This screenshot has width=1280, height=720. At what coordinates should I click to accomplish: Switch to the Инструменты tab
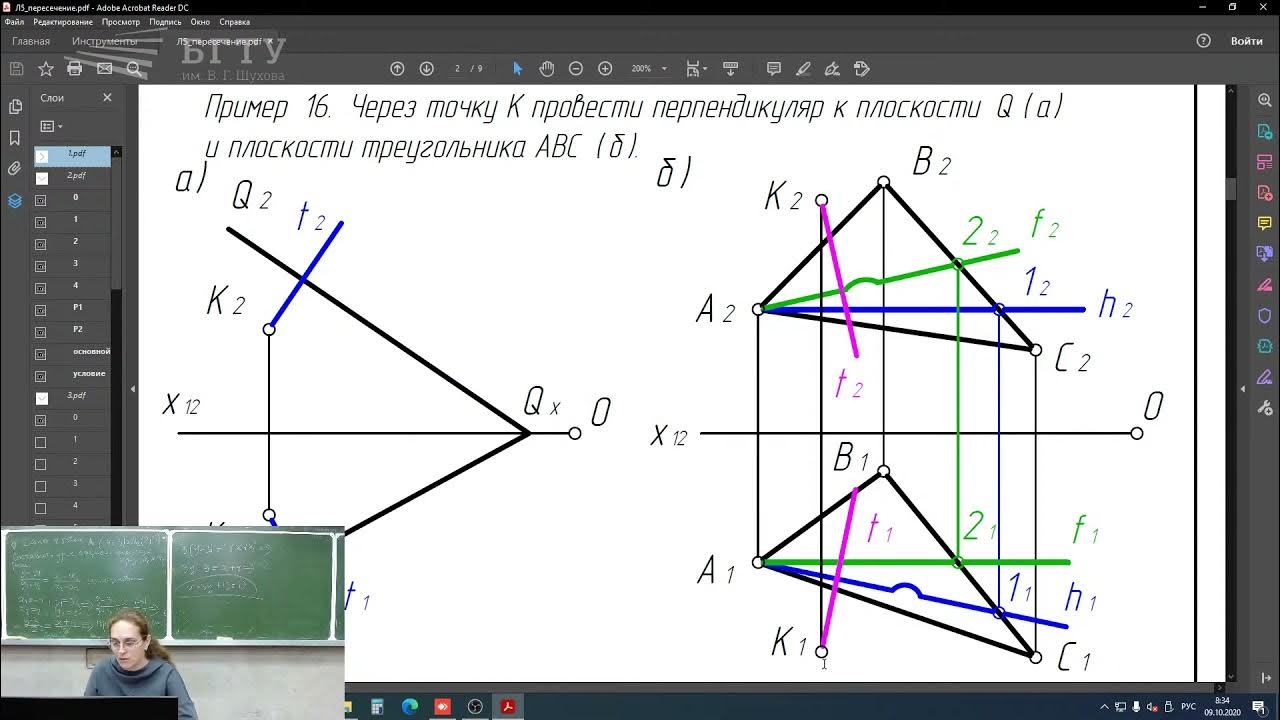104,42
